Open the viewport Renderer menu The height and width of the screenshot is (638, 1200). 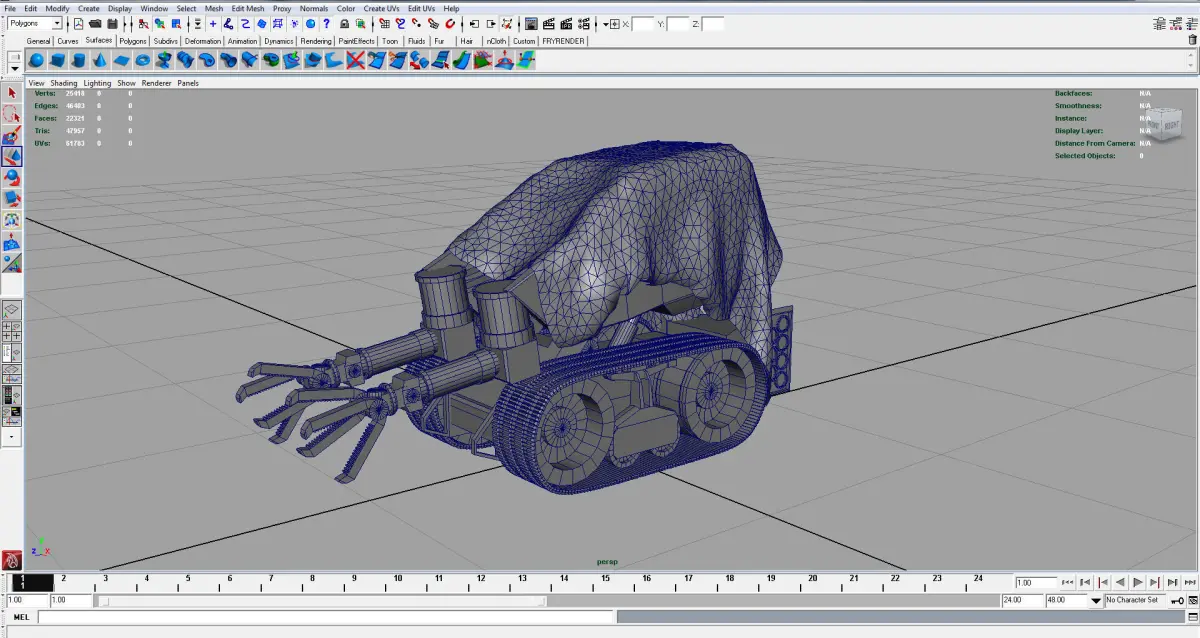[x=156, y=83]
